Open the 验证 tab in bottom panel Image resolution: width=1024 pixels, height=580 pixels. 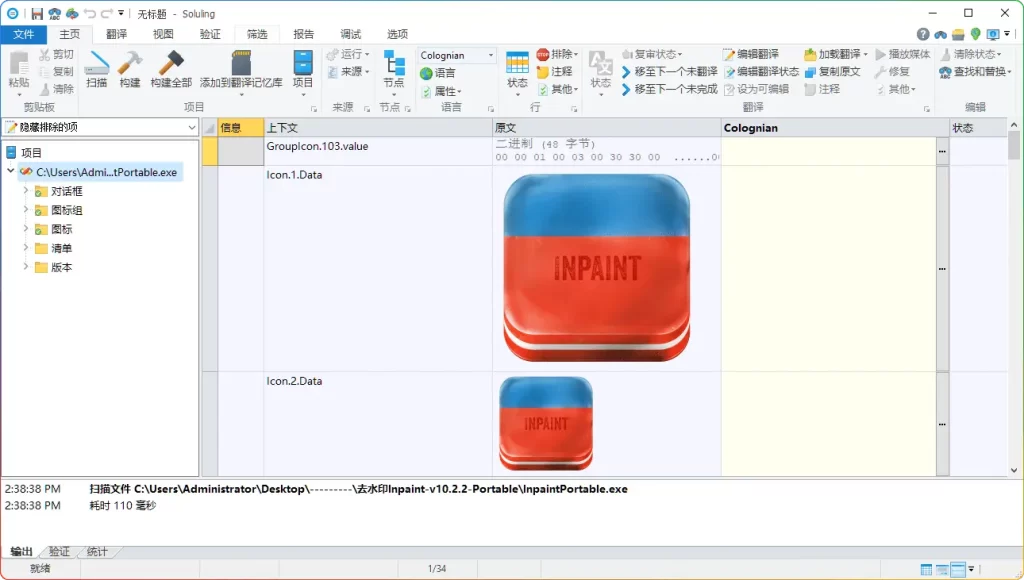pos(59,552)
